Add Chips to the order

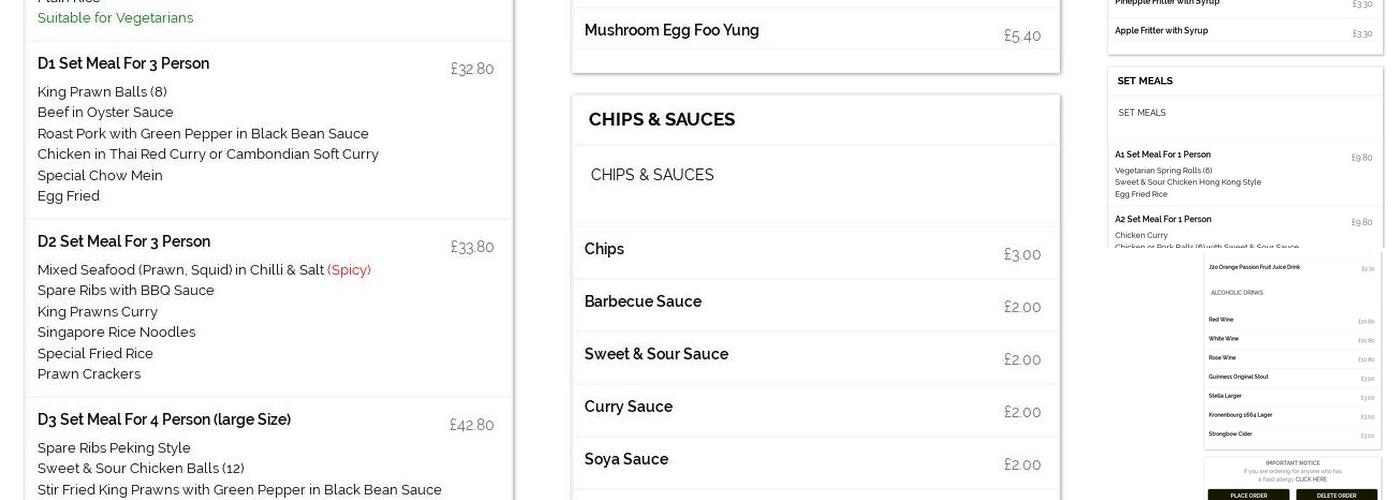pos(604,250)
